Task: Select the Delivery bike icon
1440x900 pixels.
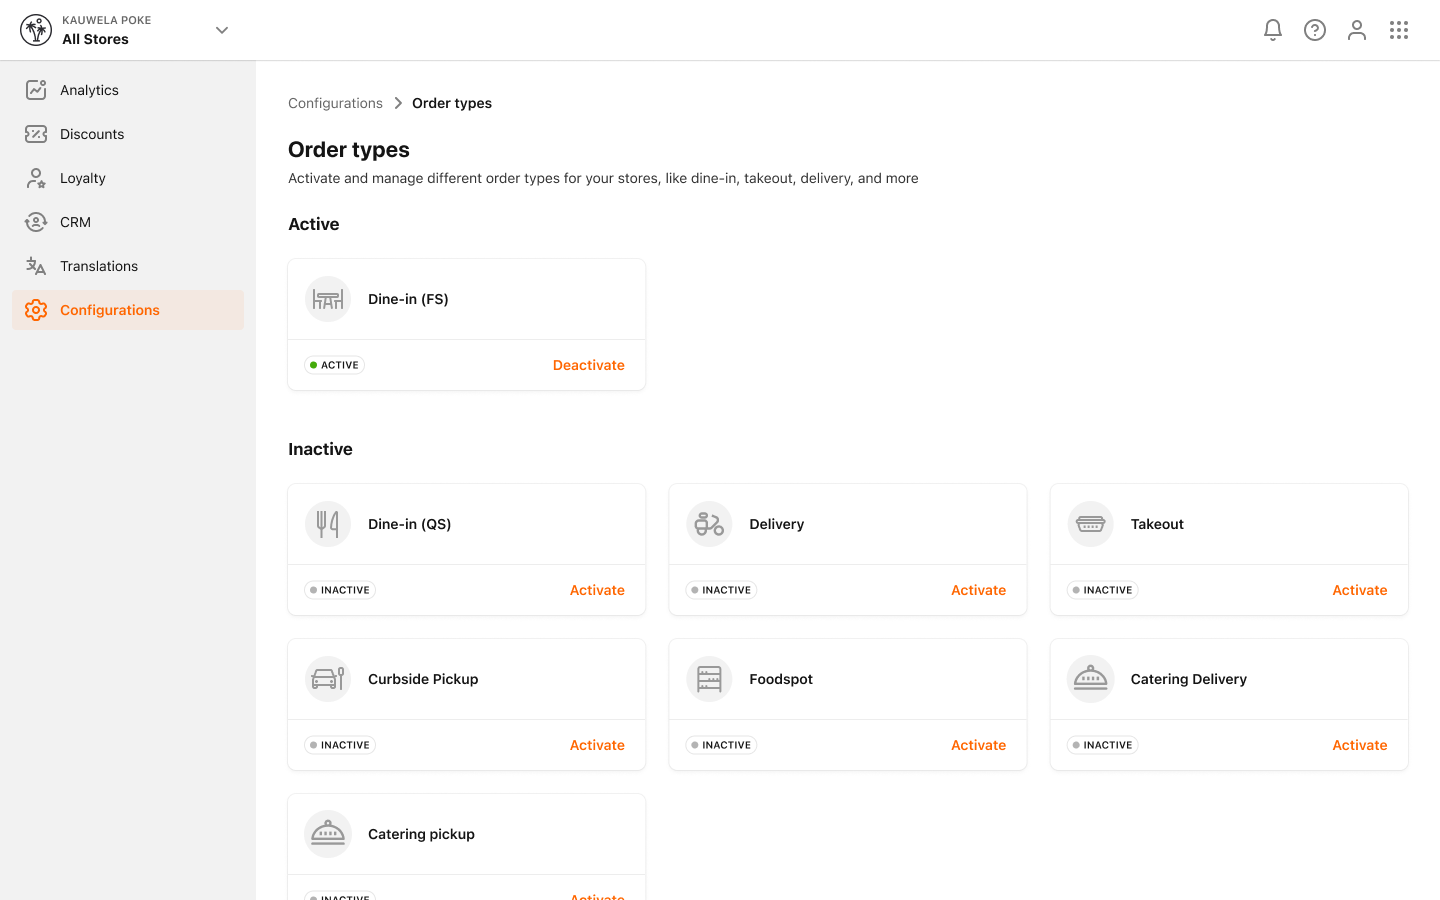Action: (709, 523)
